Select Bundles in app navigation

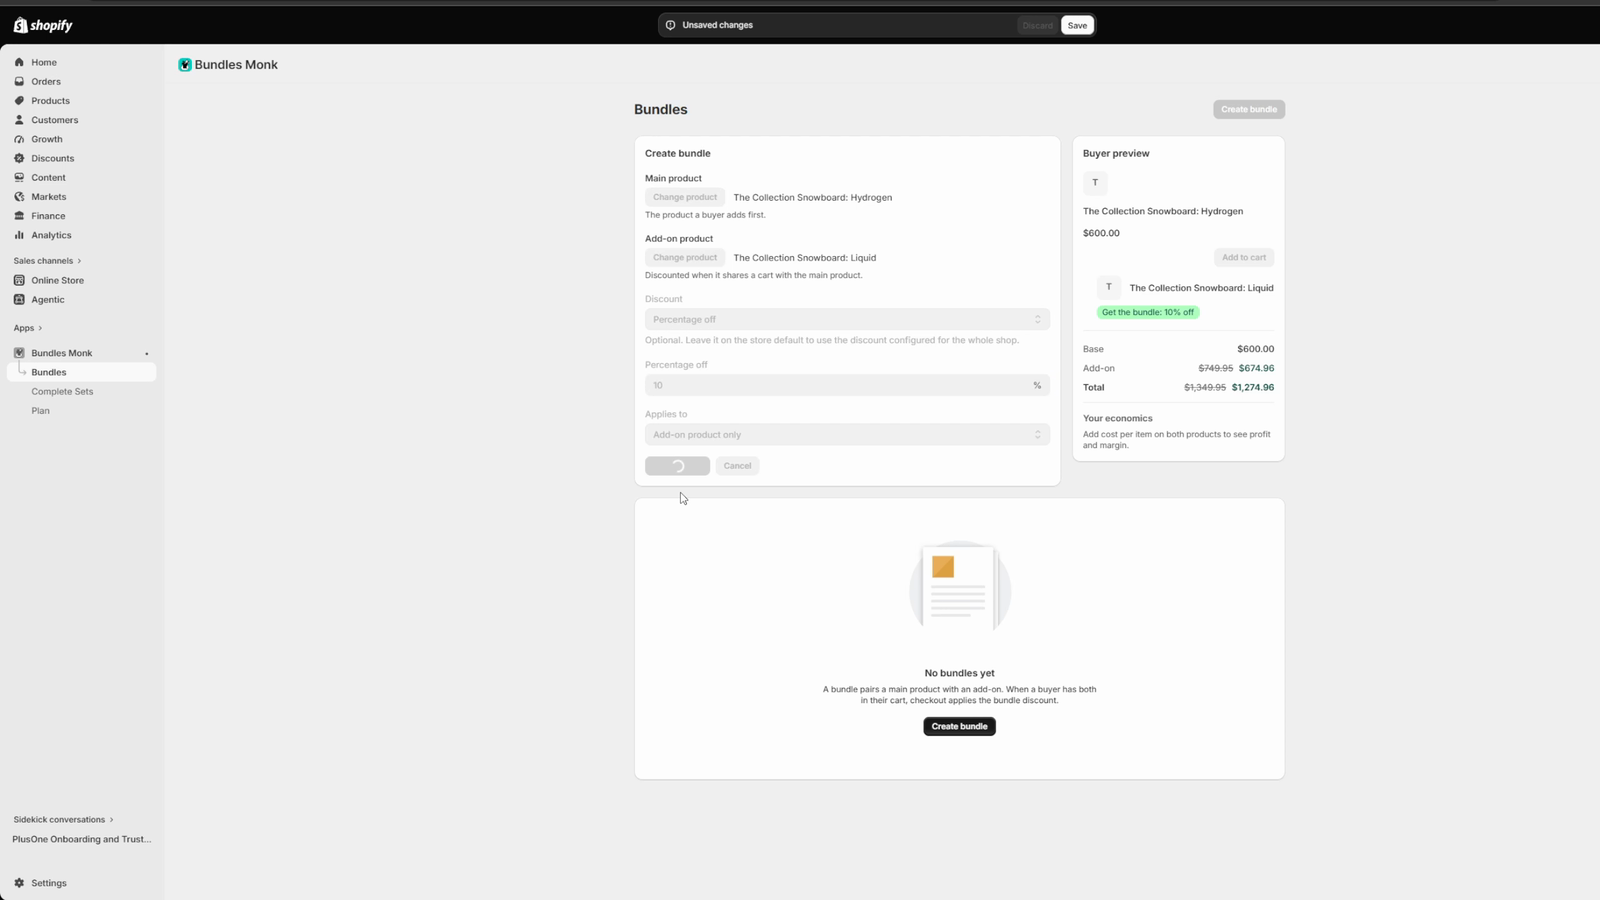(81, 372)
